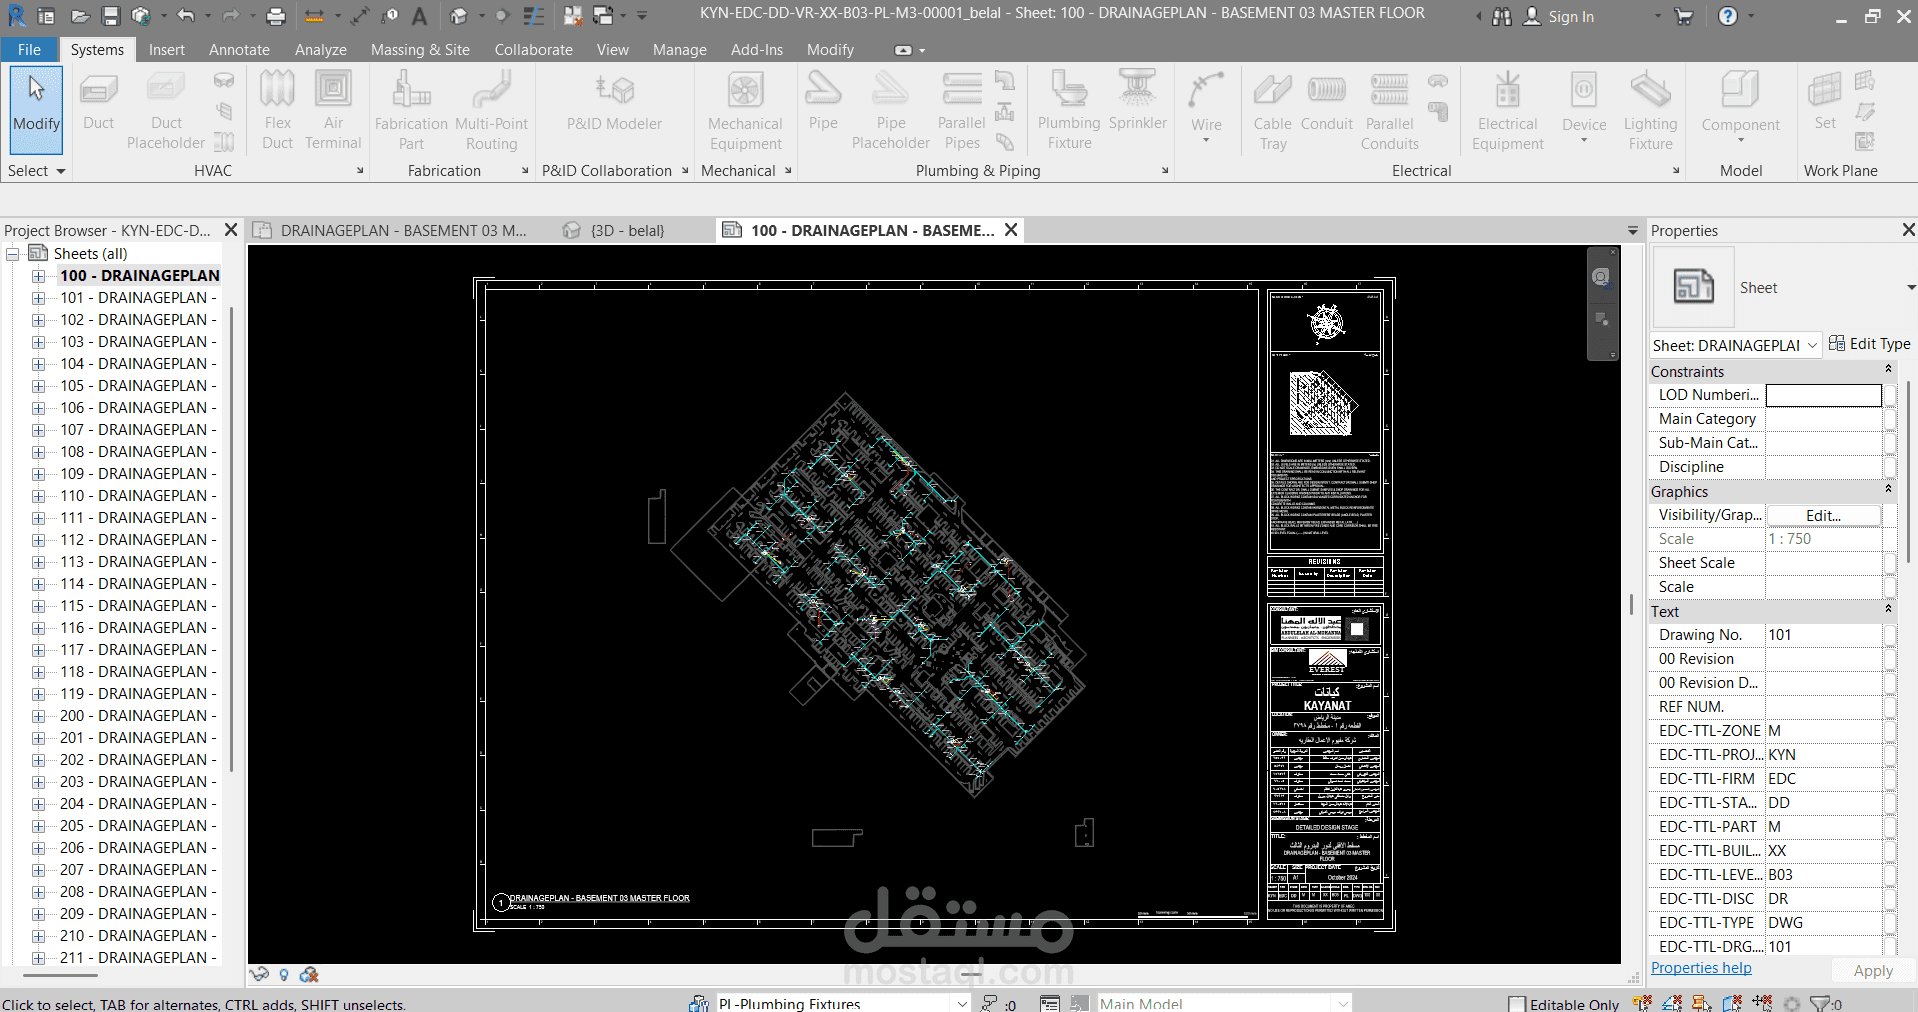Click the Worksets icon in status bar
Viewport: 1918px width, 1012px height.
tap(699, 1003)
